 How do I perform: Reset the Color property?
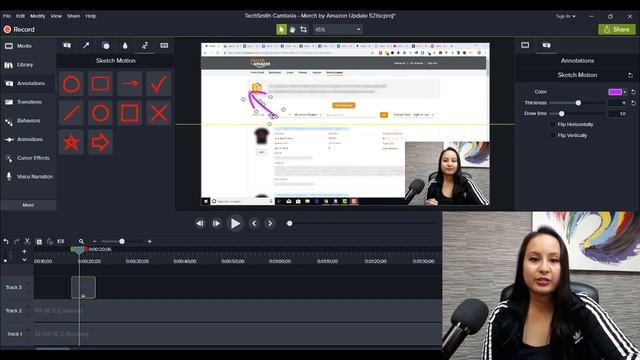(x=633, y=92)
